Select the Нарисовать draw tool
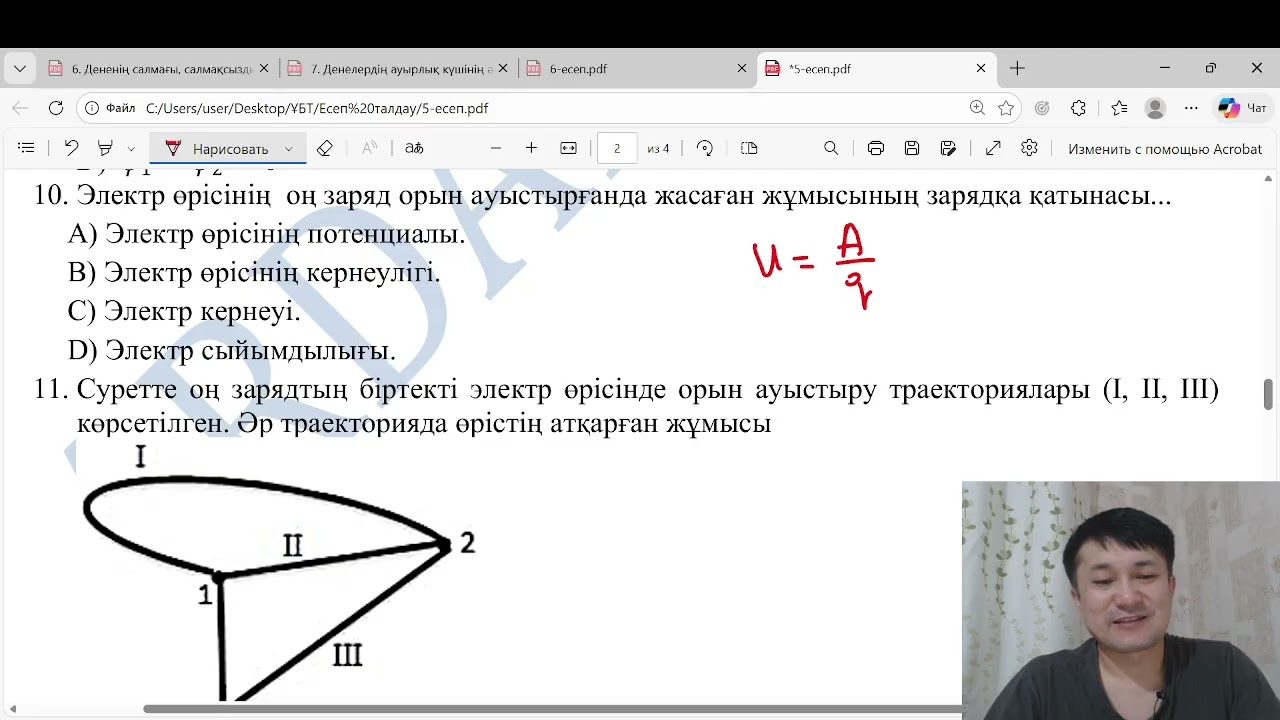1280x720 pixels. pyautogui.click(x=217, y=148)
